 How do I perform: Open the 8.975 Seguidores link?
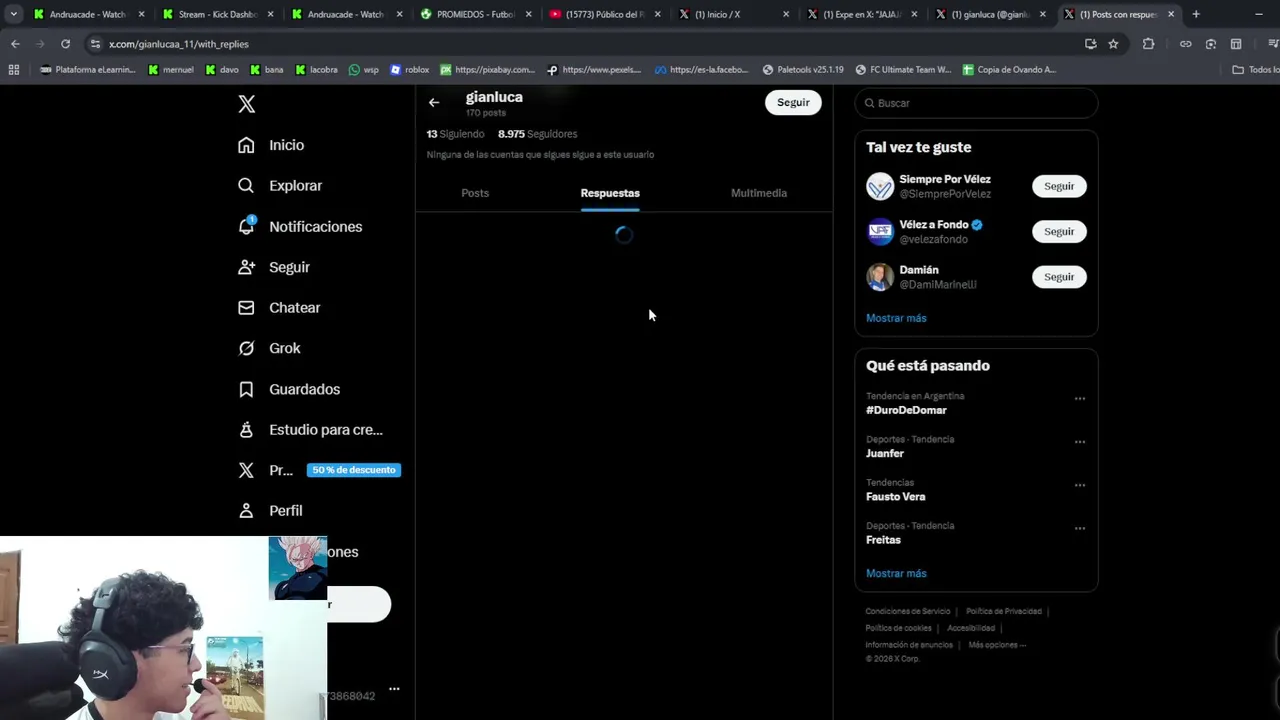(537, 134)
